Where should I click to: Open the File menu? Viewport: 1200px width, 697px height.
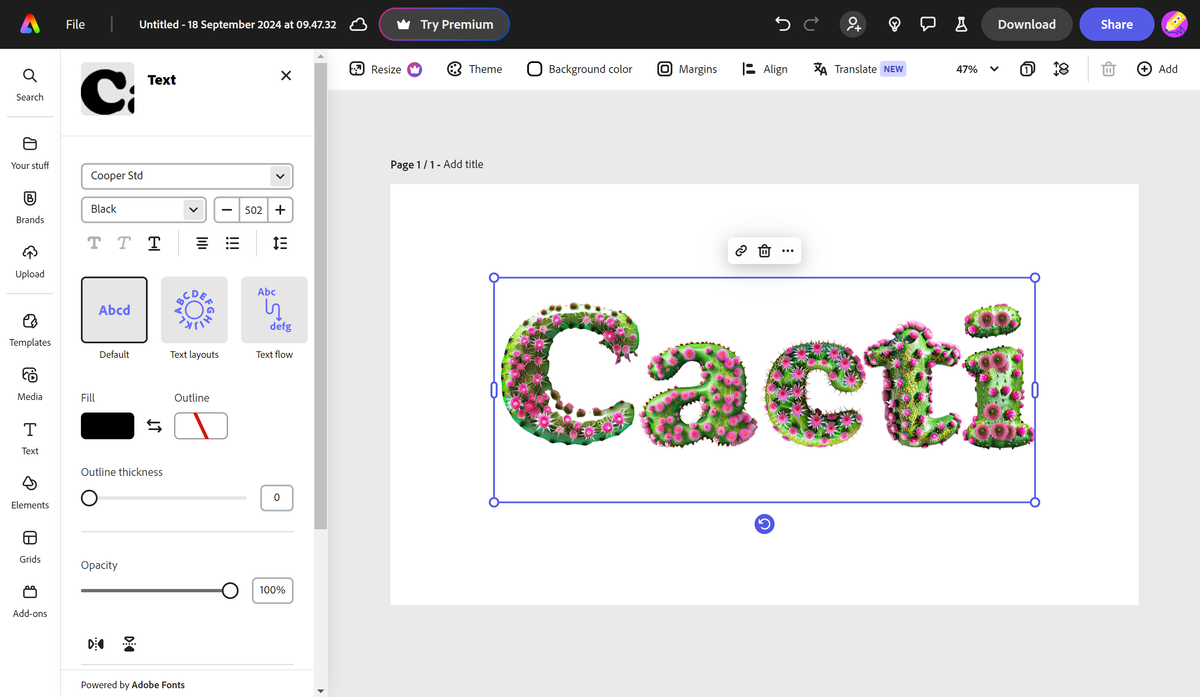[x=75, y=23]
